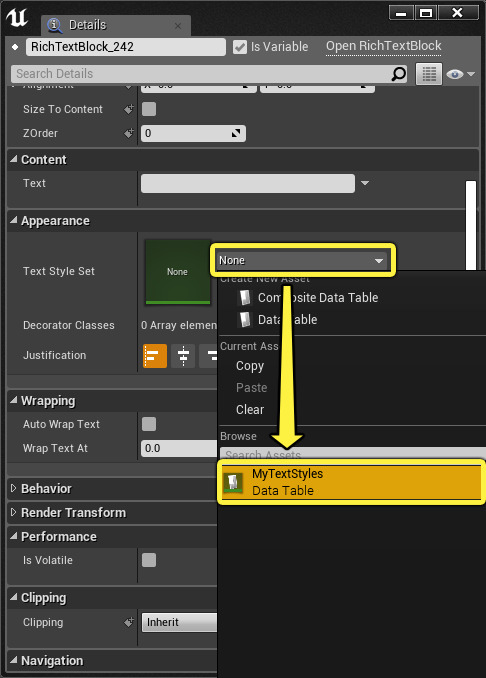
Task: Expand the Behavior section
Action: point(13,488)
